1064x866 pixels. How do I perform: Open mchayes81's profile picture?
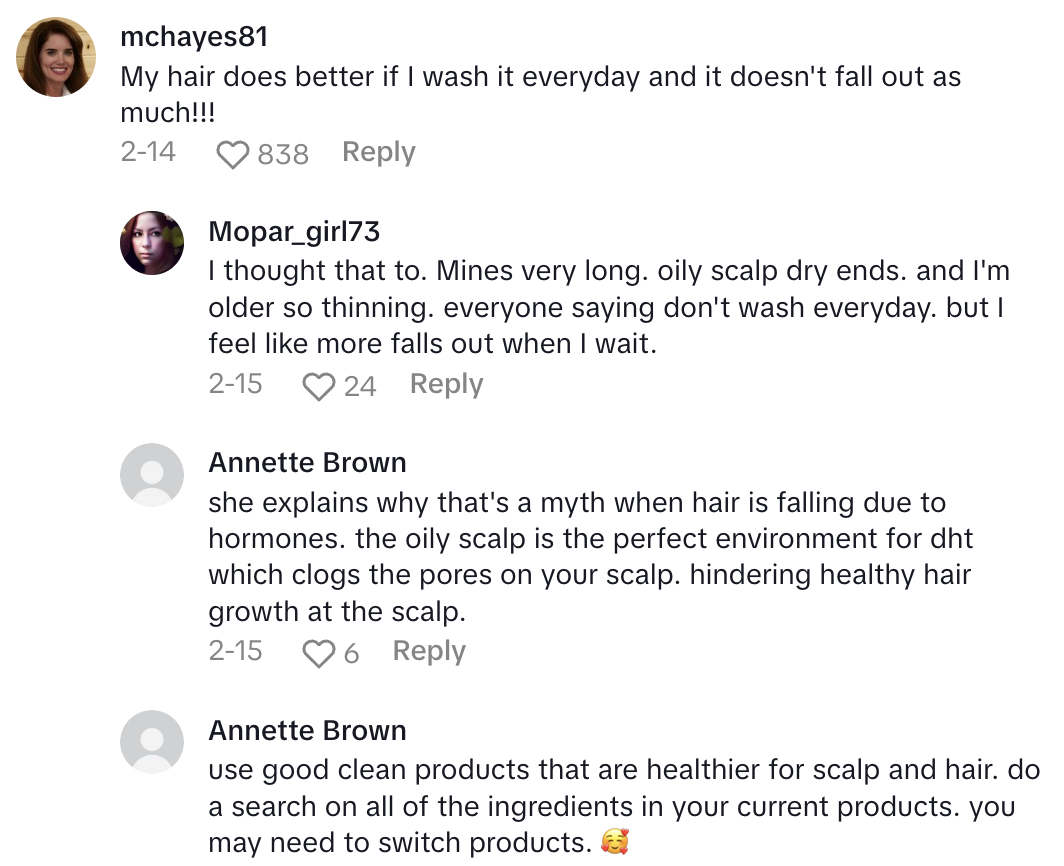(56, 57)
